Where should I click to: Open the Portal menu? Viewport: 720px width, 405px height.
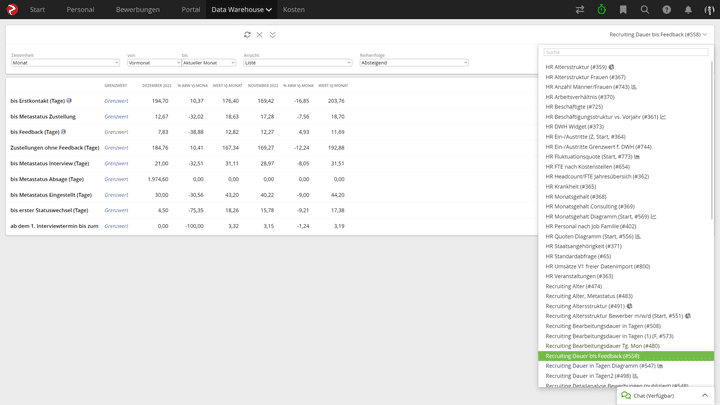pos(191,9)
